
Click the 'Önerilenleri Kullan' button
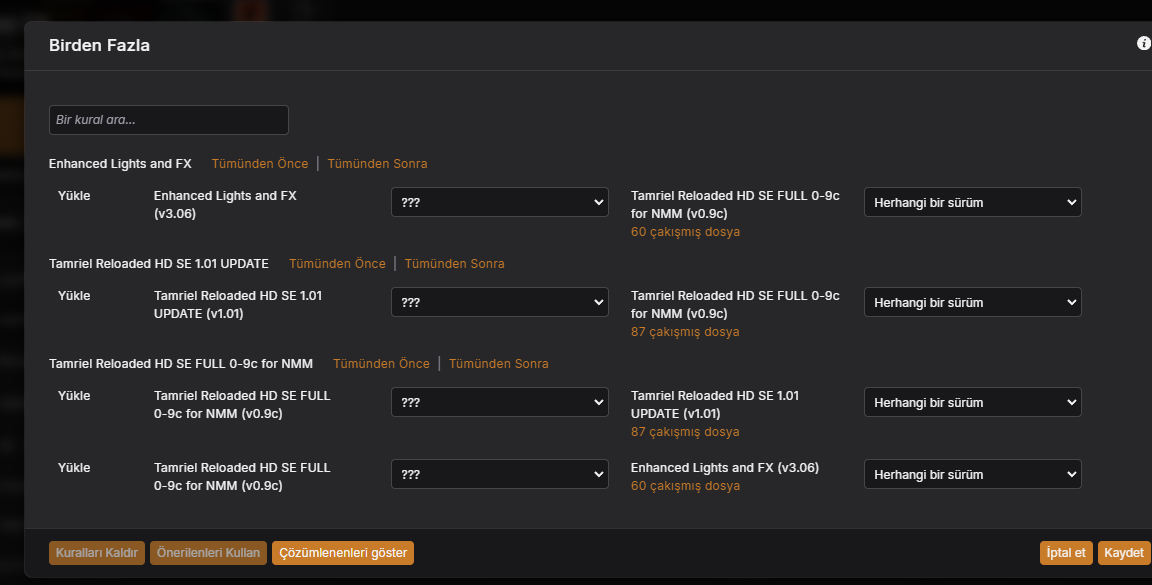click(209, 553)
